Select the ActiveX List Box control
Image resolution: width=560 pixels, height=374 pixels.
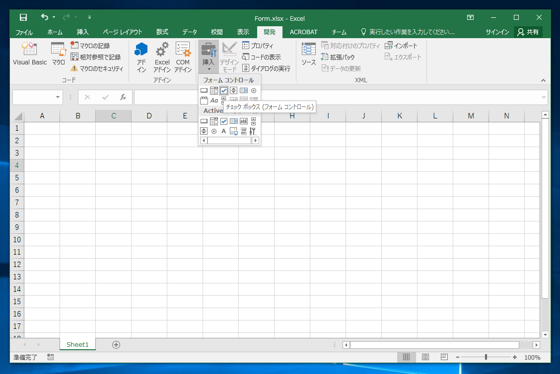tap(234, 121)
